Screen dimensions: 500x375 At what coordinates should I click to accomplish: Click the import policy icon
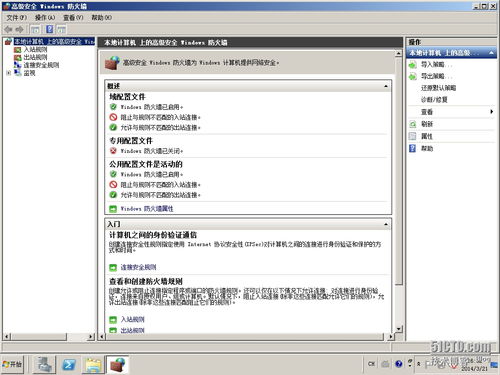413,65
